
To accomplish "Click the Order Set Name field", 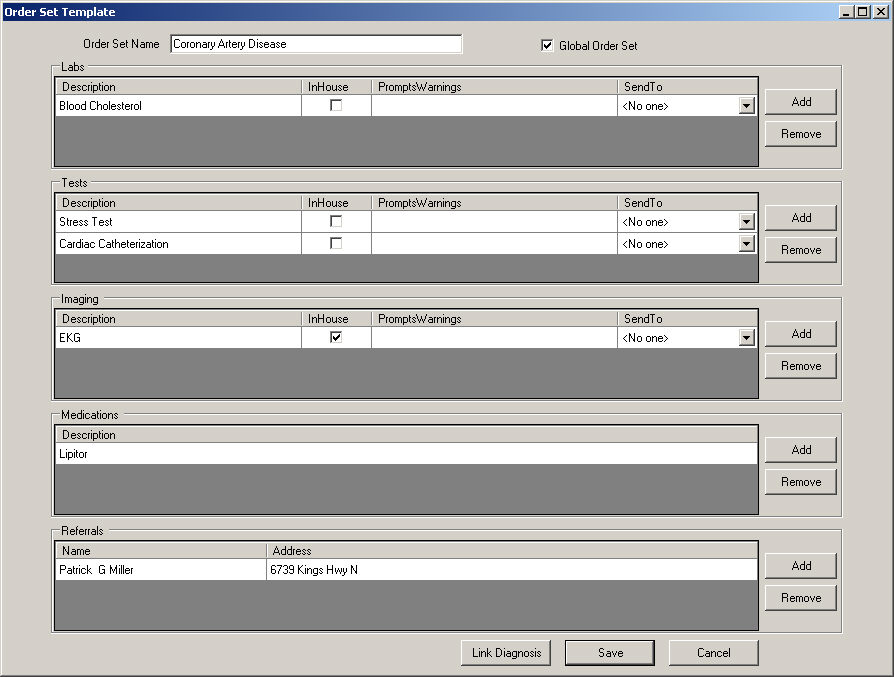I will click(316, 44).
